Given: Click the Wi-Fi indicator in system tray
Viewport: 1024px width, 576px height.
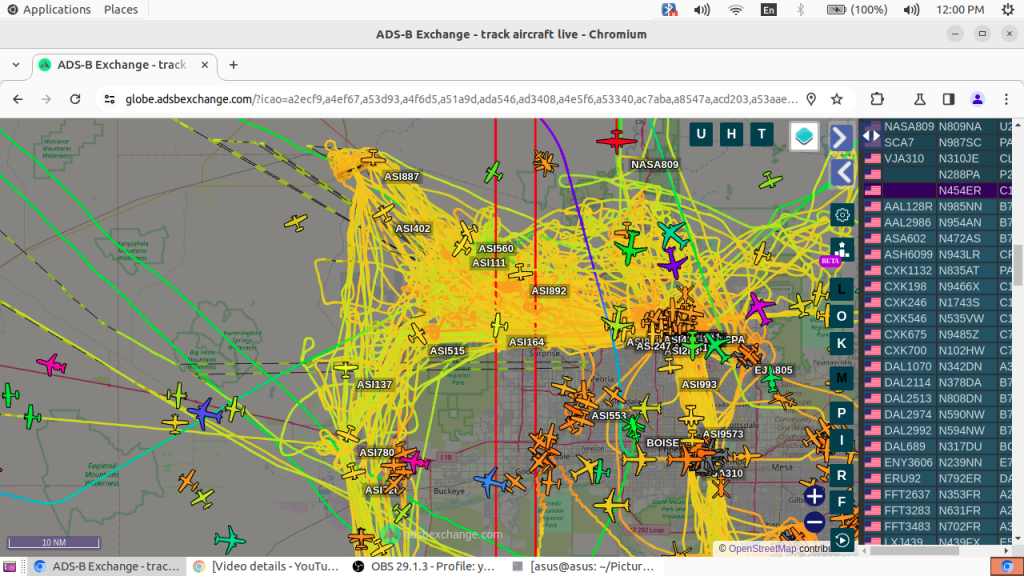Looking at the screenshot, I should click(x=735, y=10).
